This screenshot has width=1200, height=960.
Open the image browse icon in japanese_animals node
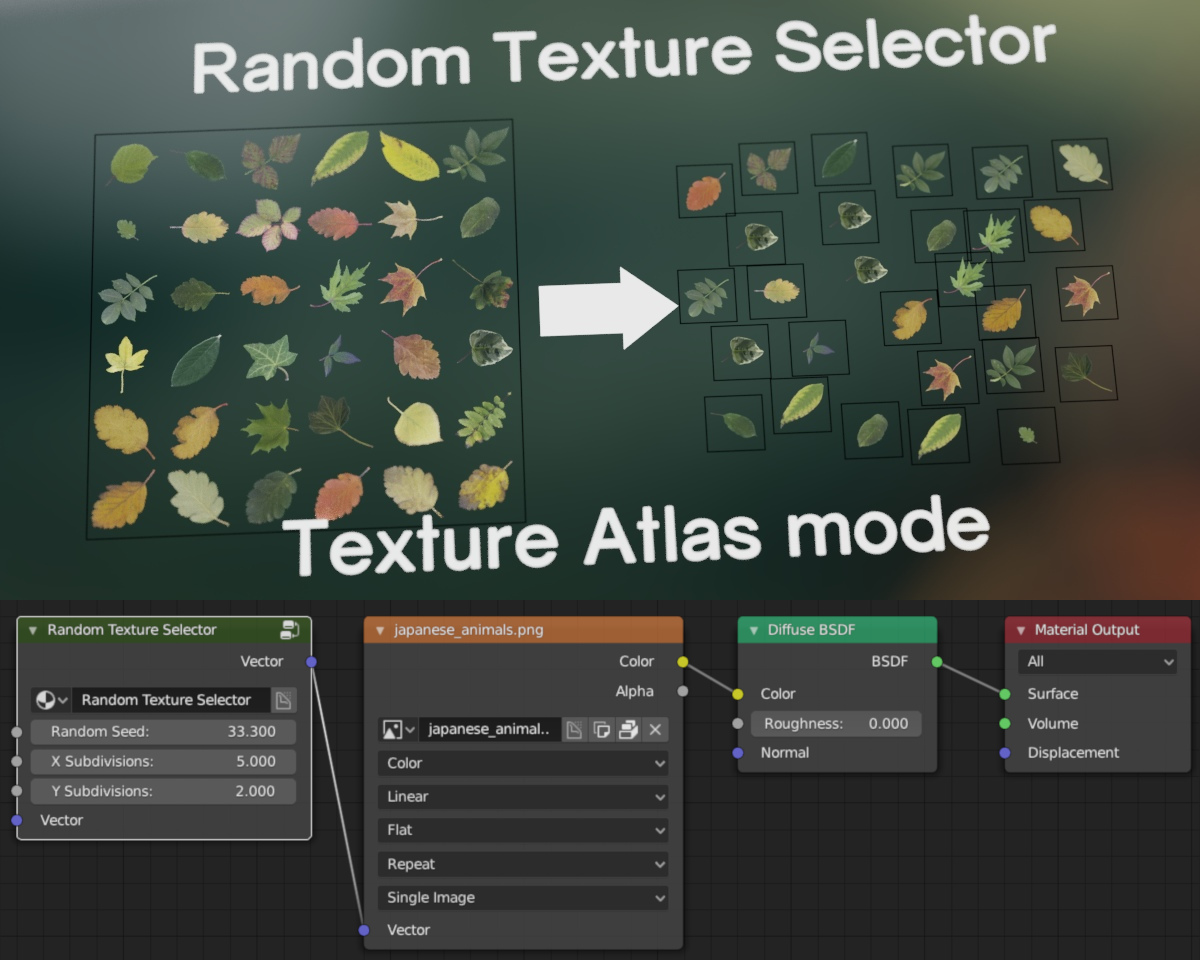coord(398,730)
